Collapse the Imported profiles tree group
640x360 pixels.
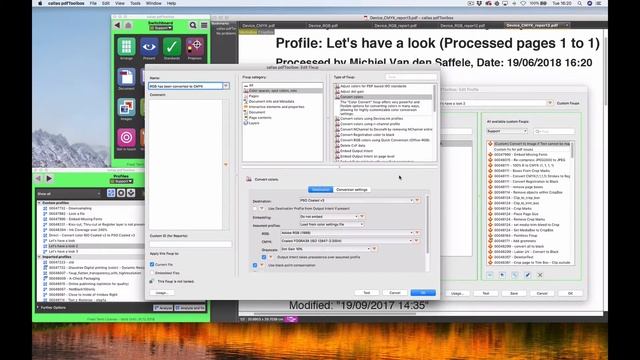point(39,257)
